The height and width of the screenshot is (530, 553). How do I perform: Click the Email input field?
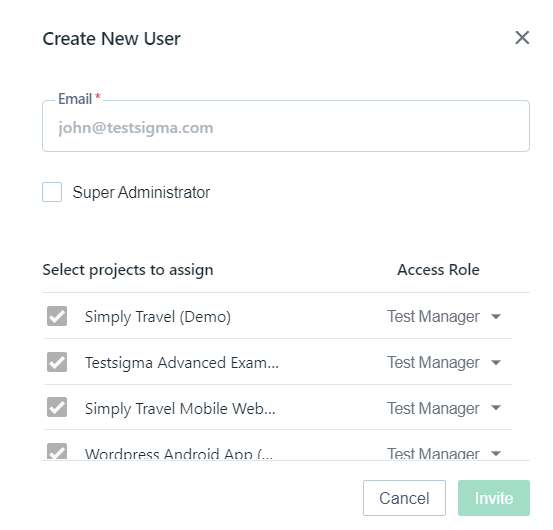point(286,126)
